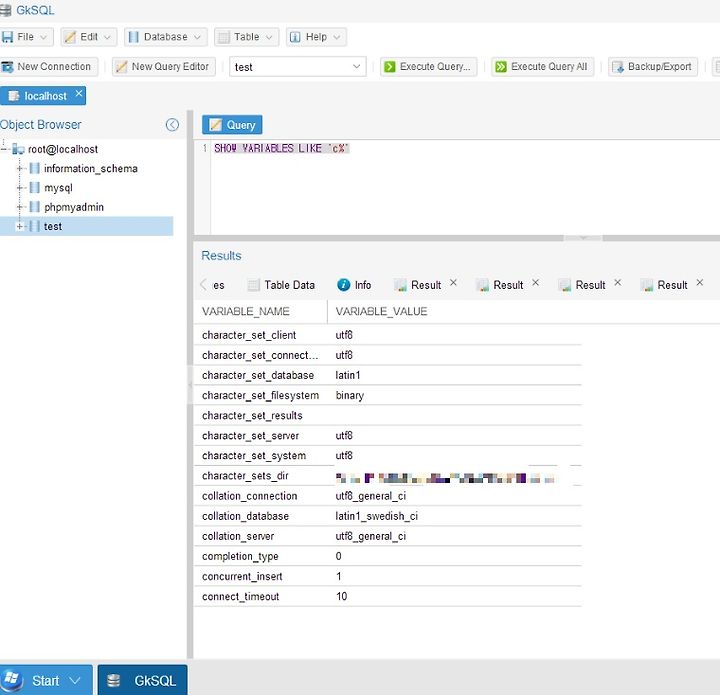Expand the phpmyadmin database node

pyautogui.click(x=20, y=207)
